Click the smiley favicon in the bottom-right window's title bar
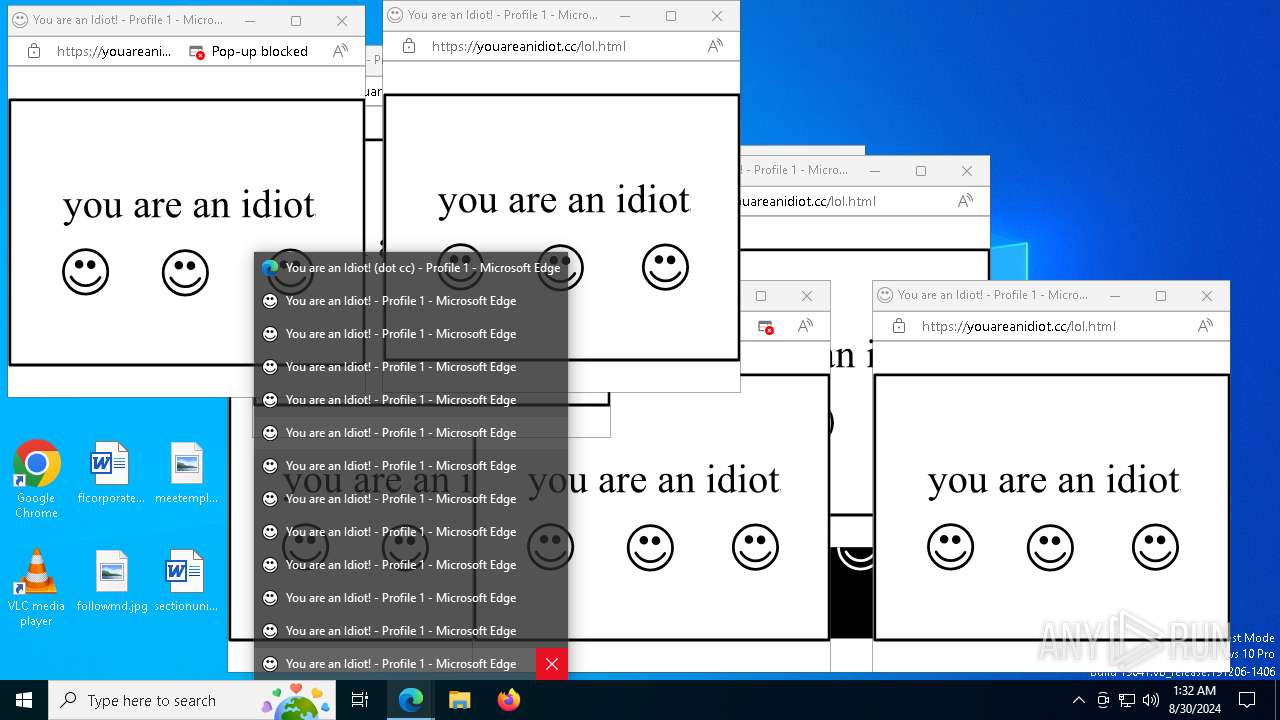Viewport: 1280px width, 720px height. (x=884, y=295)
